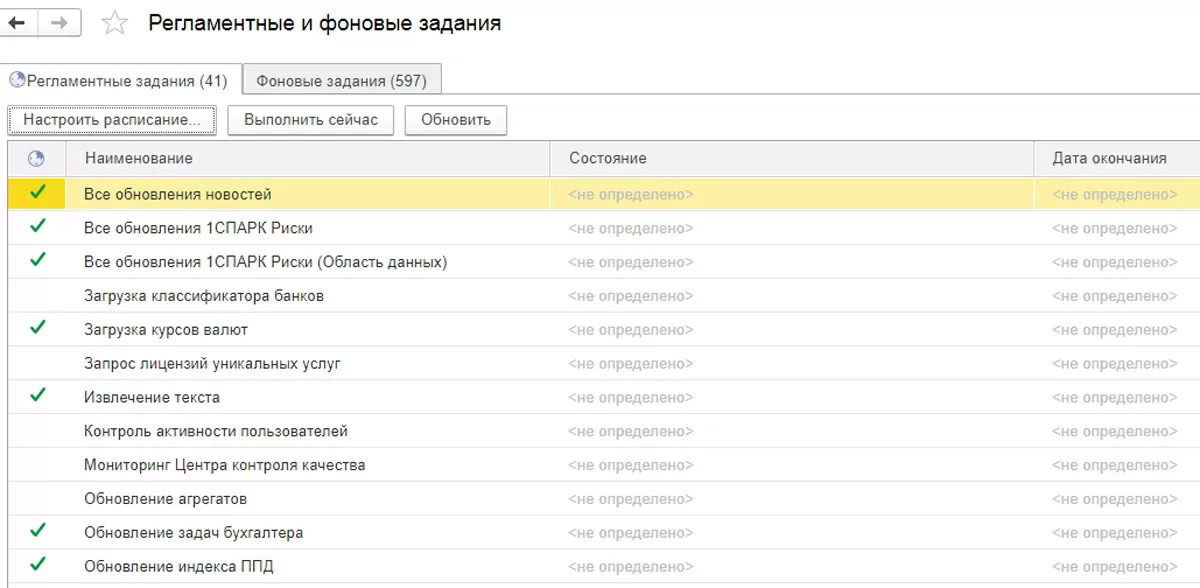This screenshot has width=1200, height=588.
Task: Click the globe icon column header
Action: (36, 158)
